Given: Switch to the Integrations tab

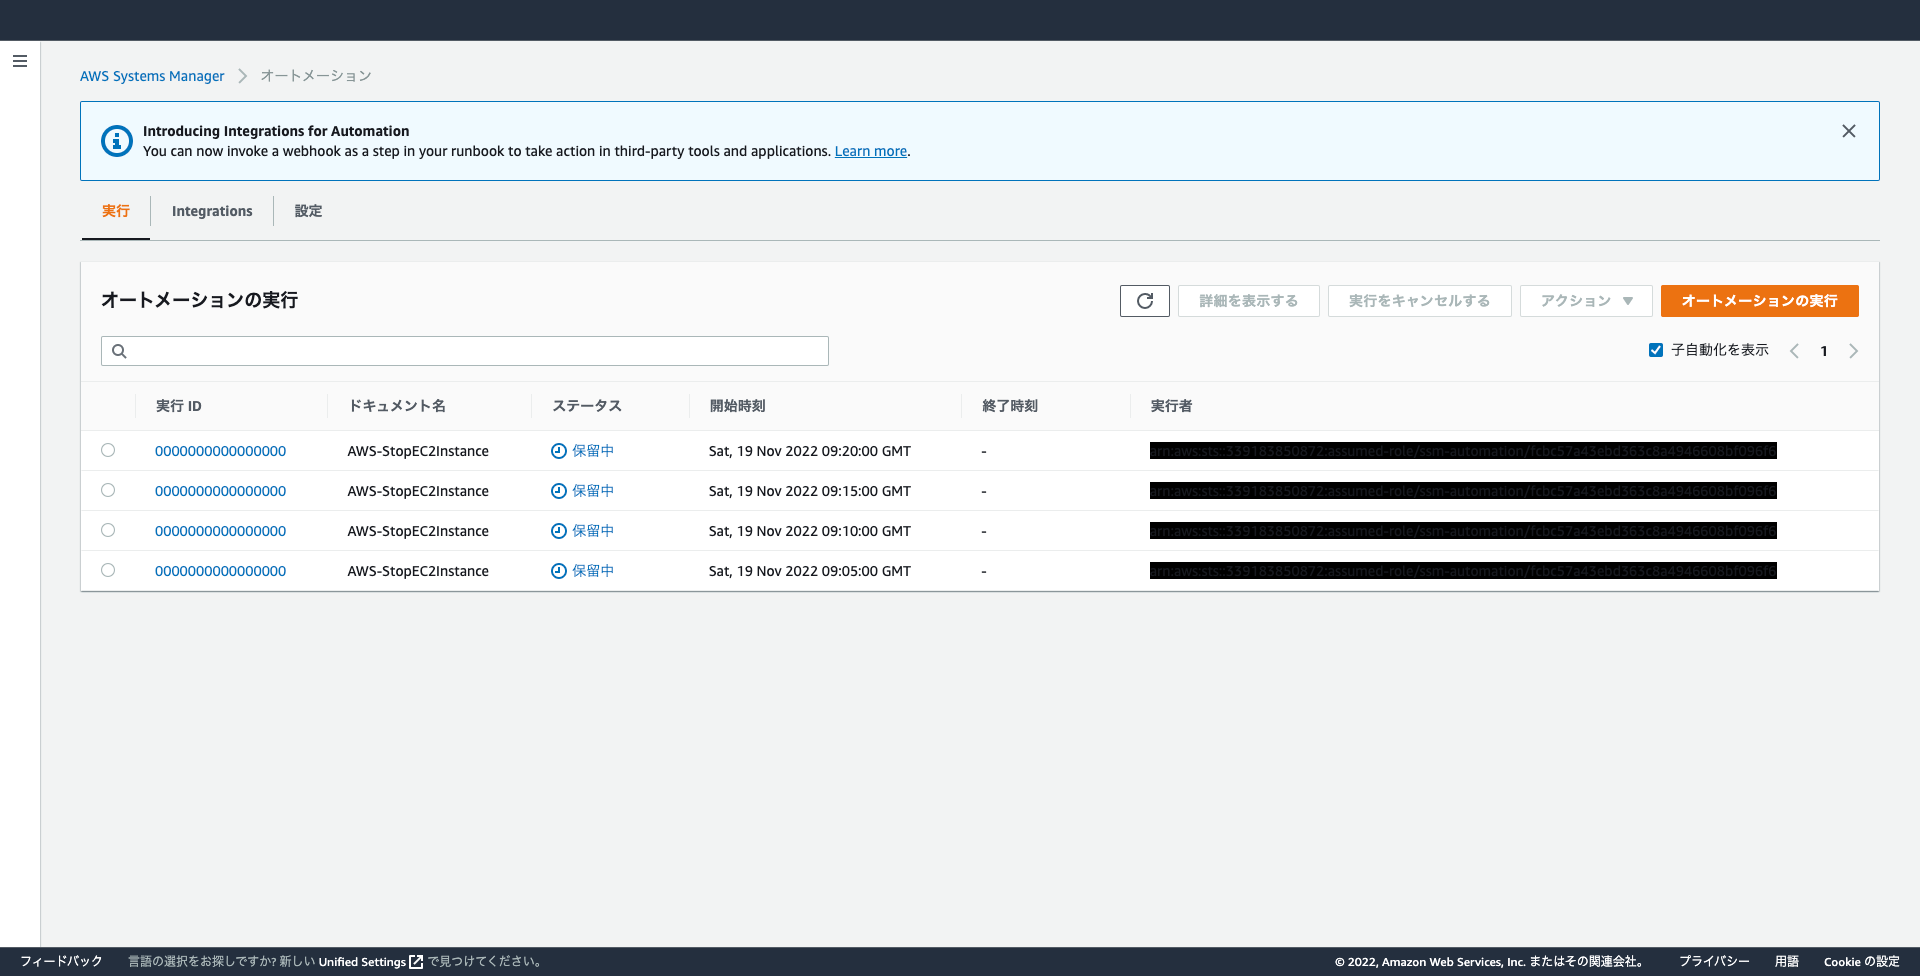Looking at the screenshot, I should point(211,211).
